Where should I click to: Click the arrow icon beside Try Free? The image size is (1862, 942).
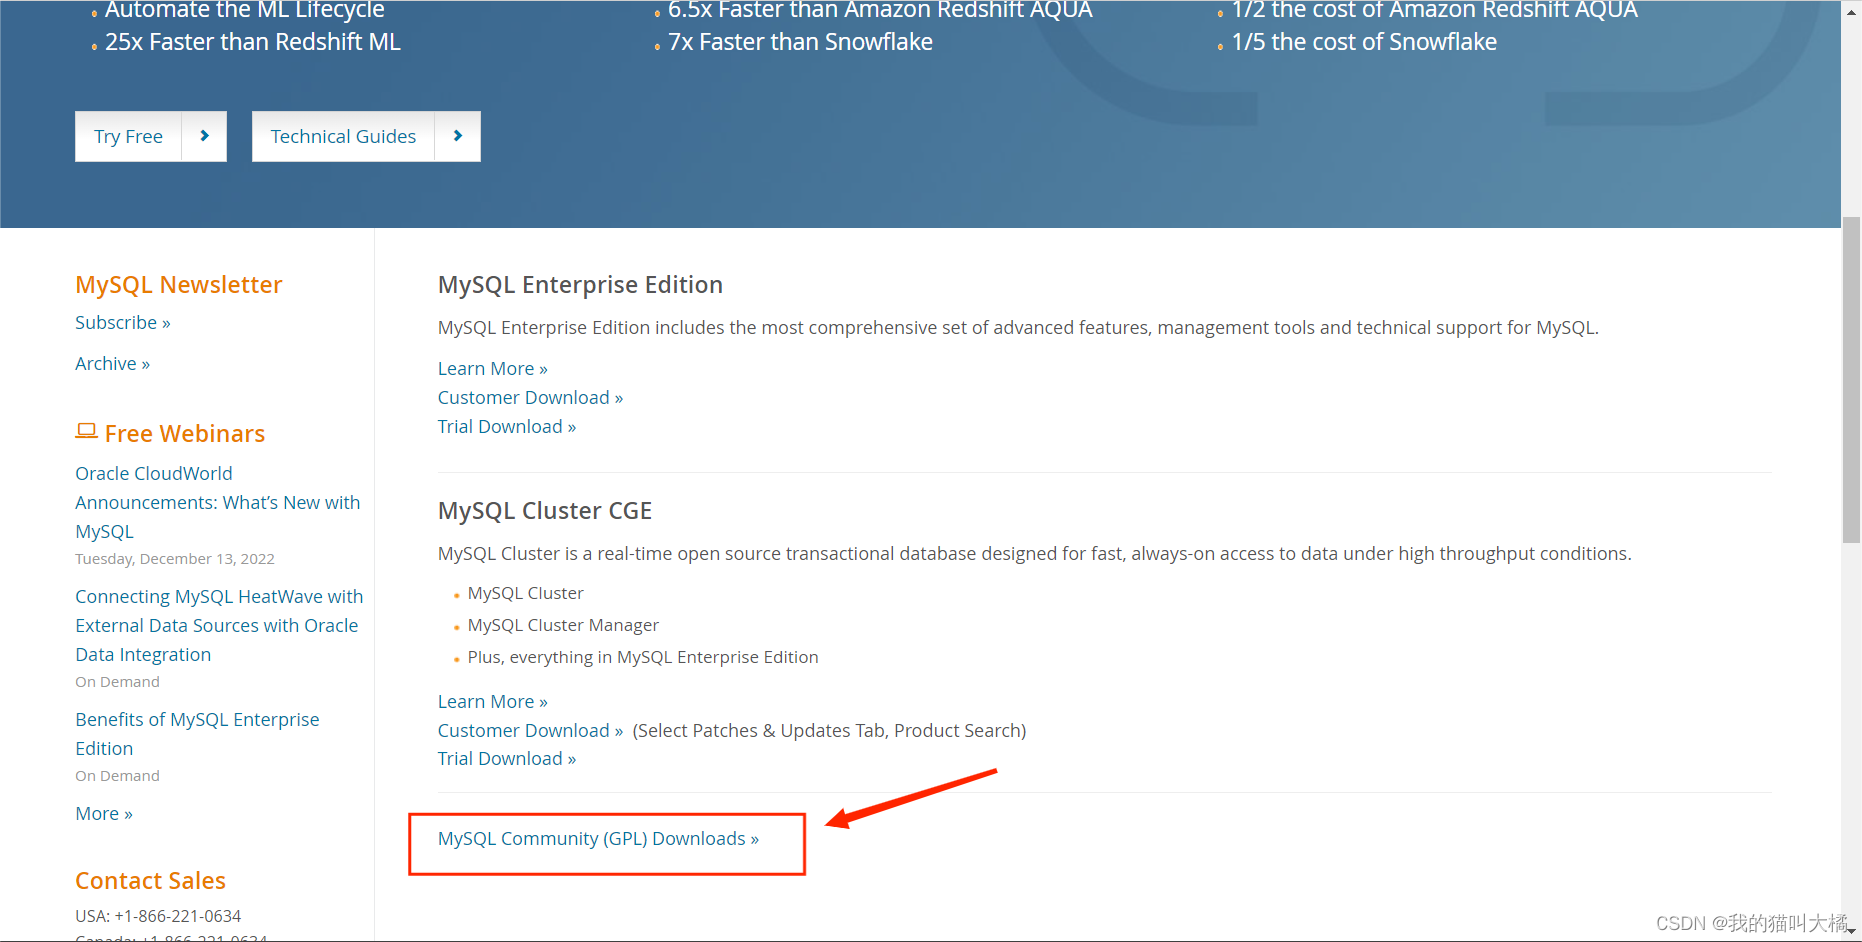click(x=204, y=136)
